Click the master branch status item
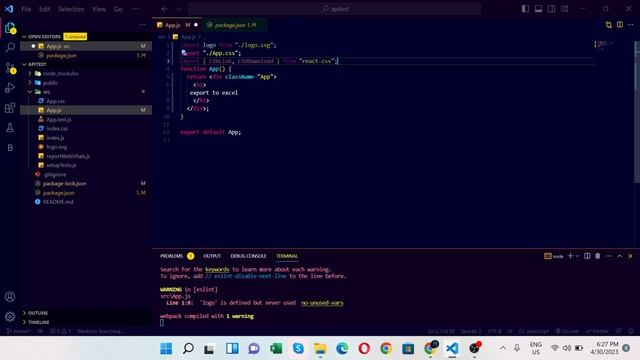Screen dimensions: 640x360 [x=19, y=331]
